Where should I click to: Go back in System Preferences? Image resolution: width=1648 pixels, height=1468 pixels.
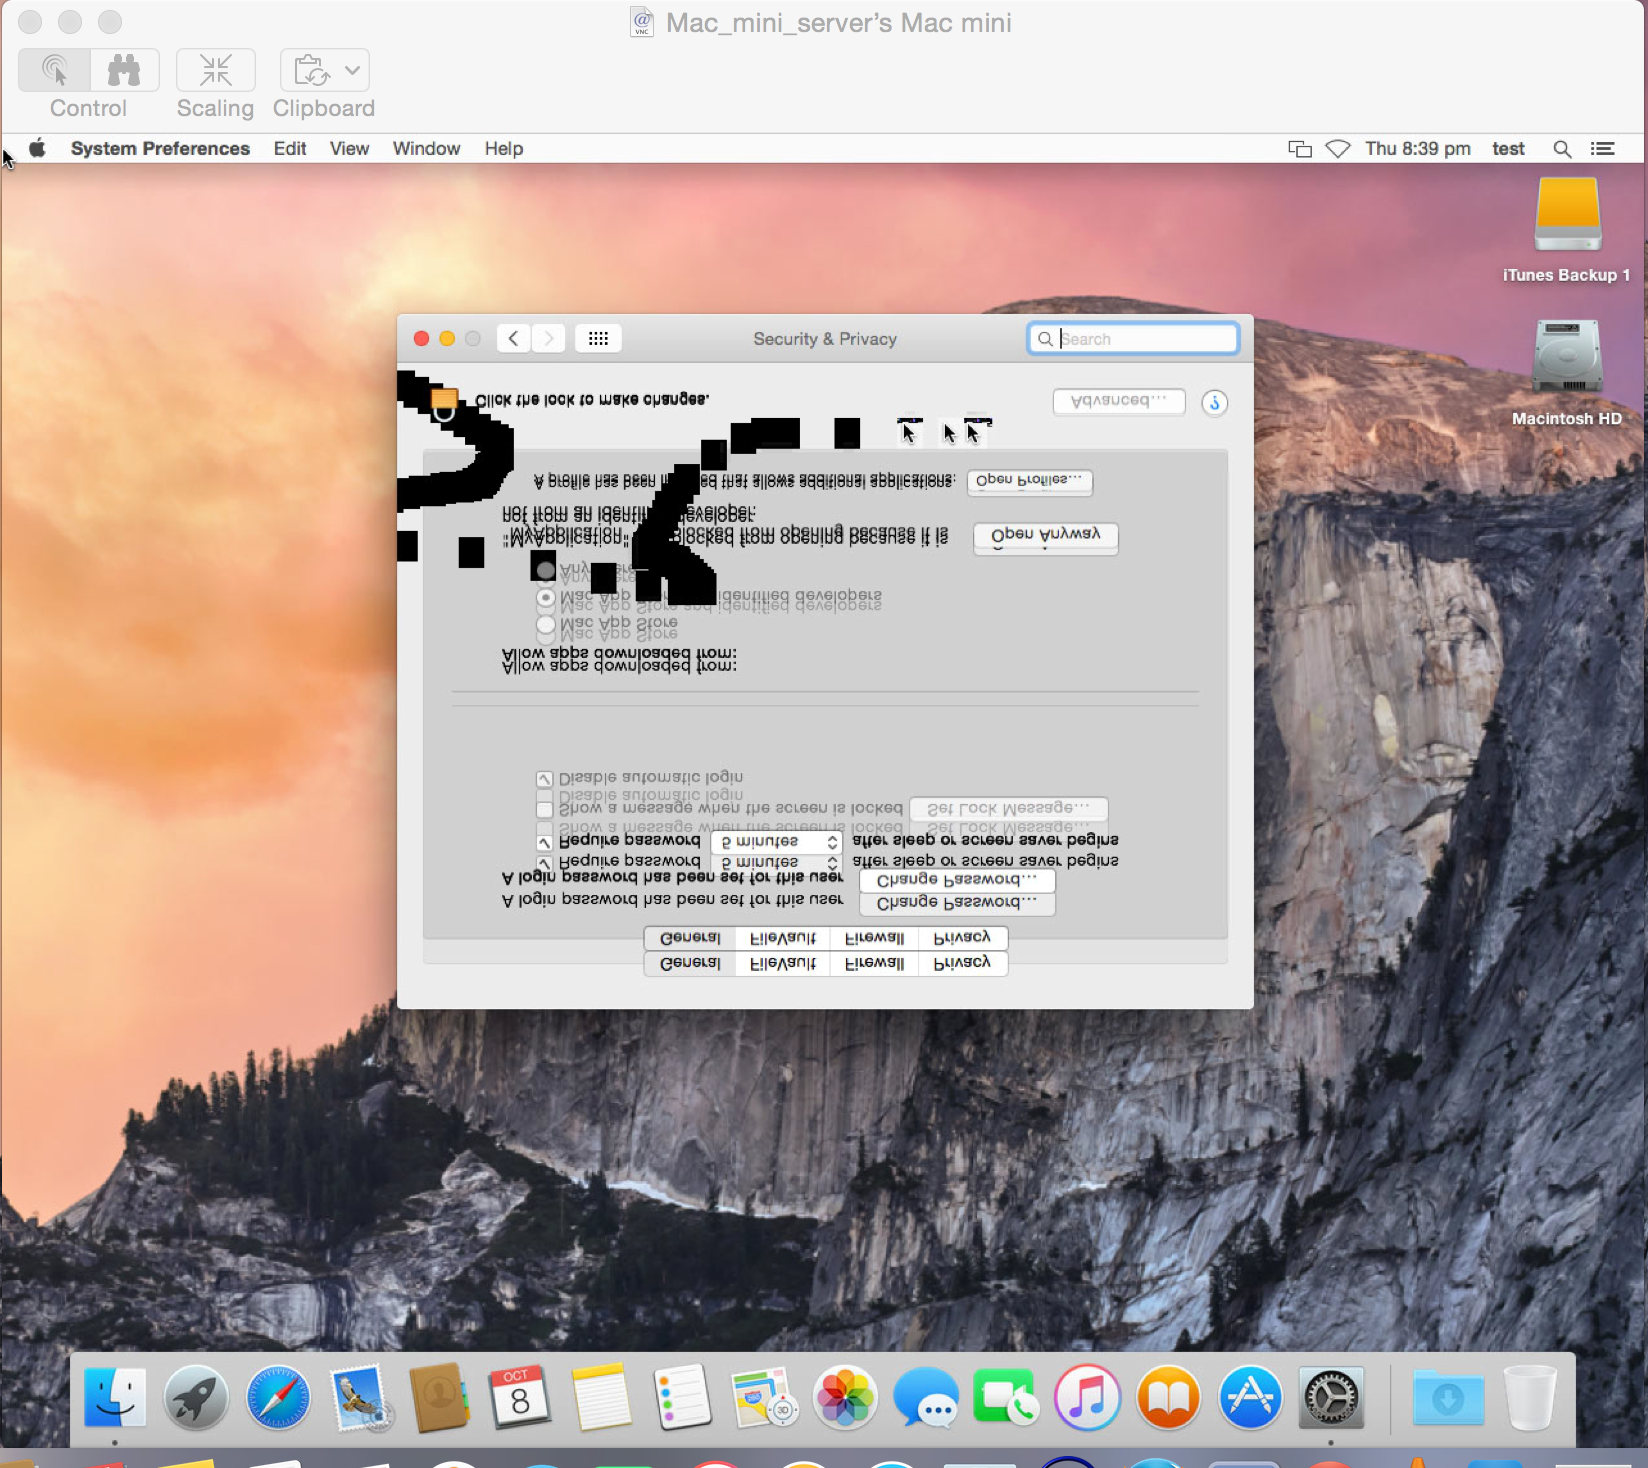pos(513,338)
